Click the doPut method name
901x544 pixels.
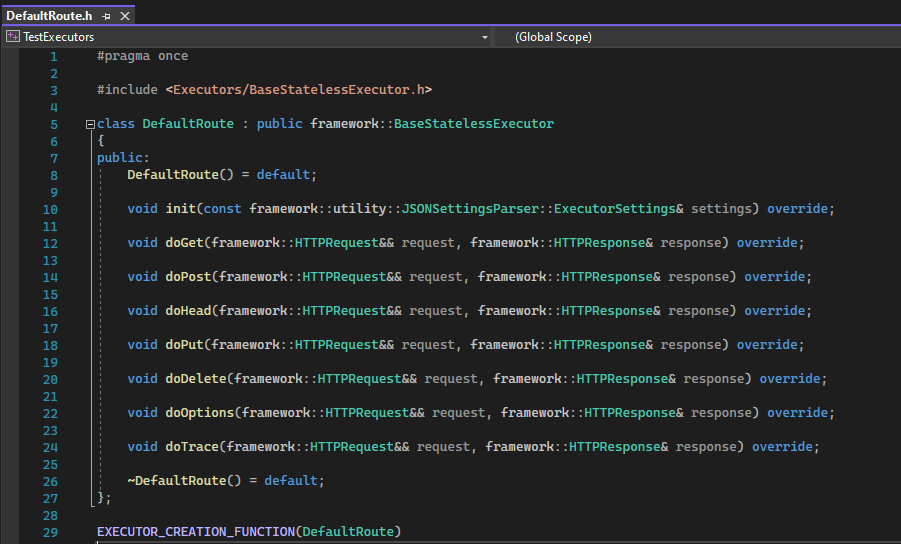tap(184, 344)
